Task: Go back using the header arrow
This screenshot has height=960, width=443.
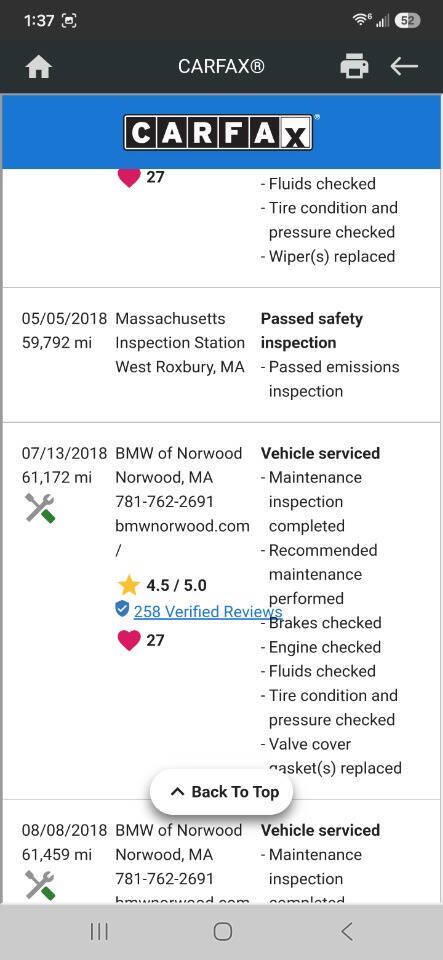Action: [404, 66]
